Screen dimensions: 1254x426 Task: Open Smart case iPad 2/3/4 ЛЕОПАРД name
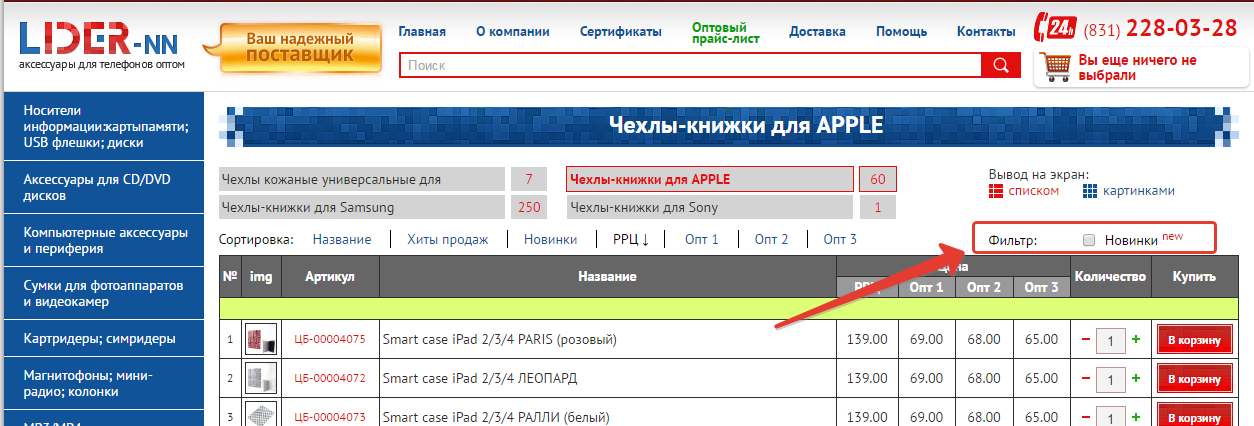click(479, 379)
